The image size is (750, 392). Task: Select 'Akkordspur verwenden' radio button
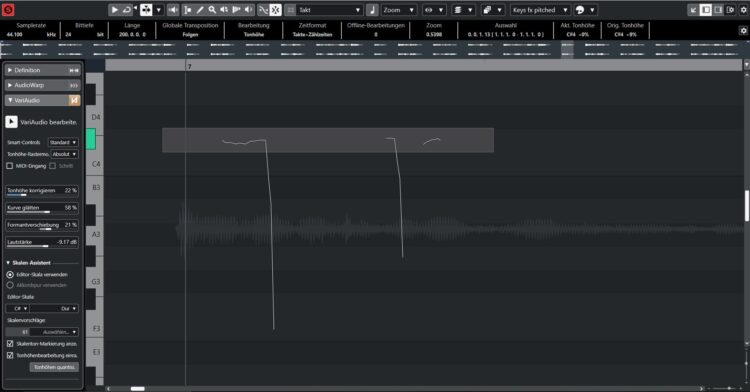click(10, 285)
